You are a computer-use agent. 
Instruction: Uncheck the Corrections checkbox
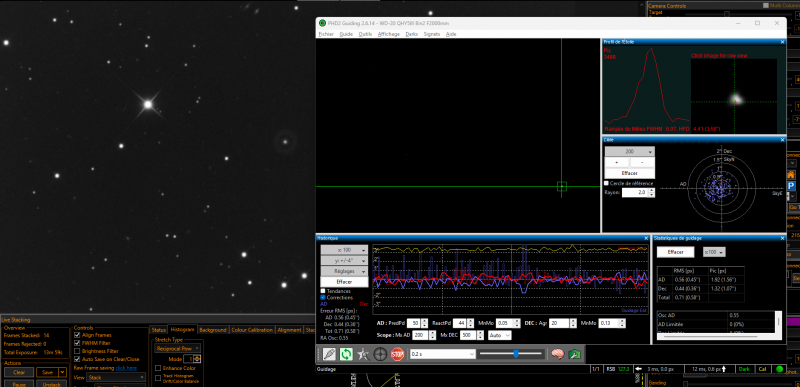[323, 297]
